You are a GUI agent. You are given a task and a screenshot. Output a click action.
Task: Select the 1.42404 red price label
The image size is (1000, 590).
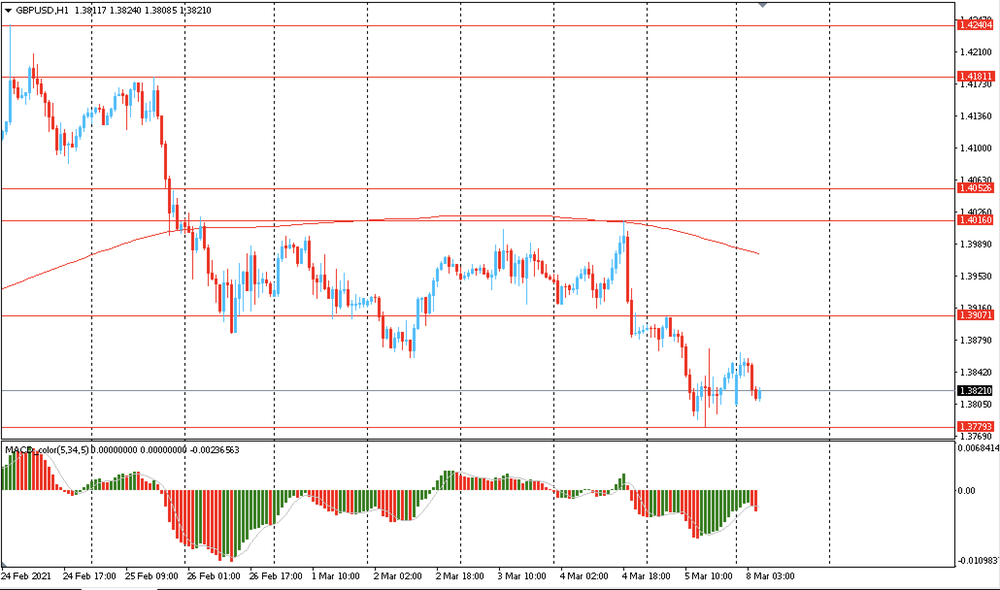pyautogui.click(x=975, y=25)
